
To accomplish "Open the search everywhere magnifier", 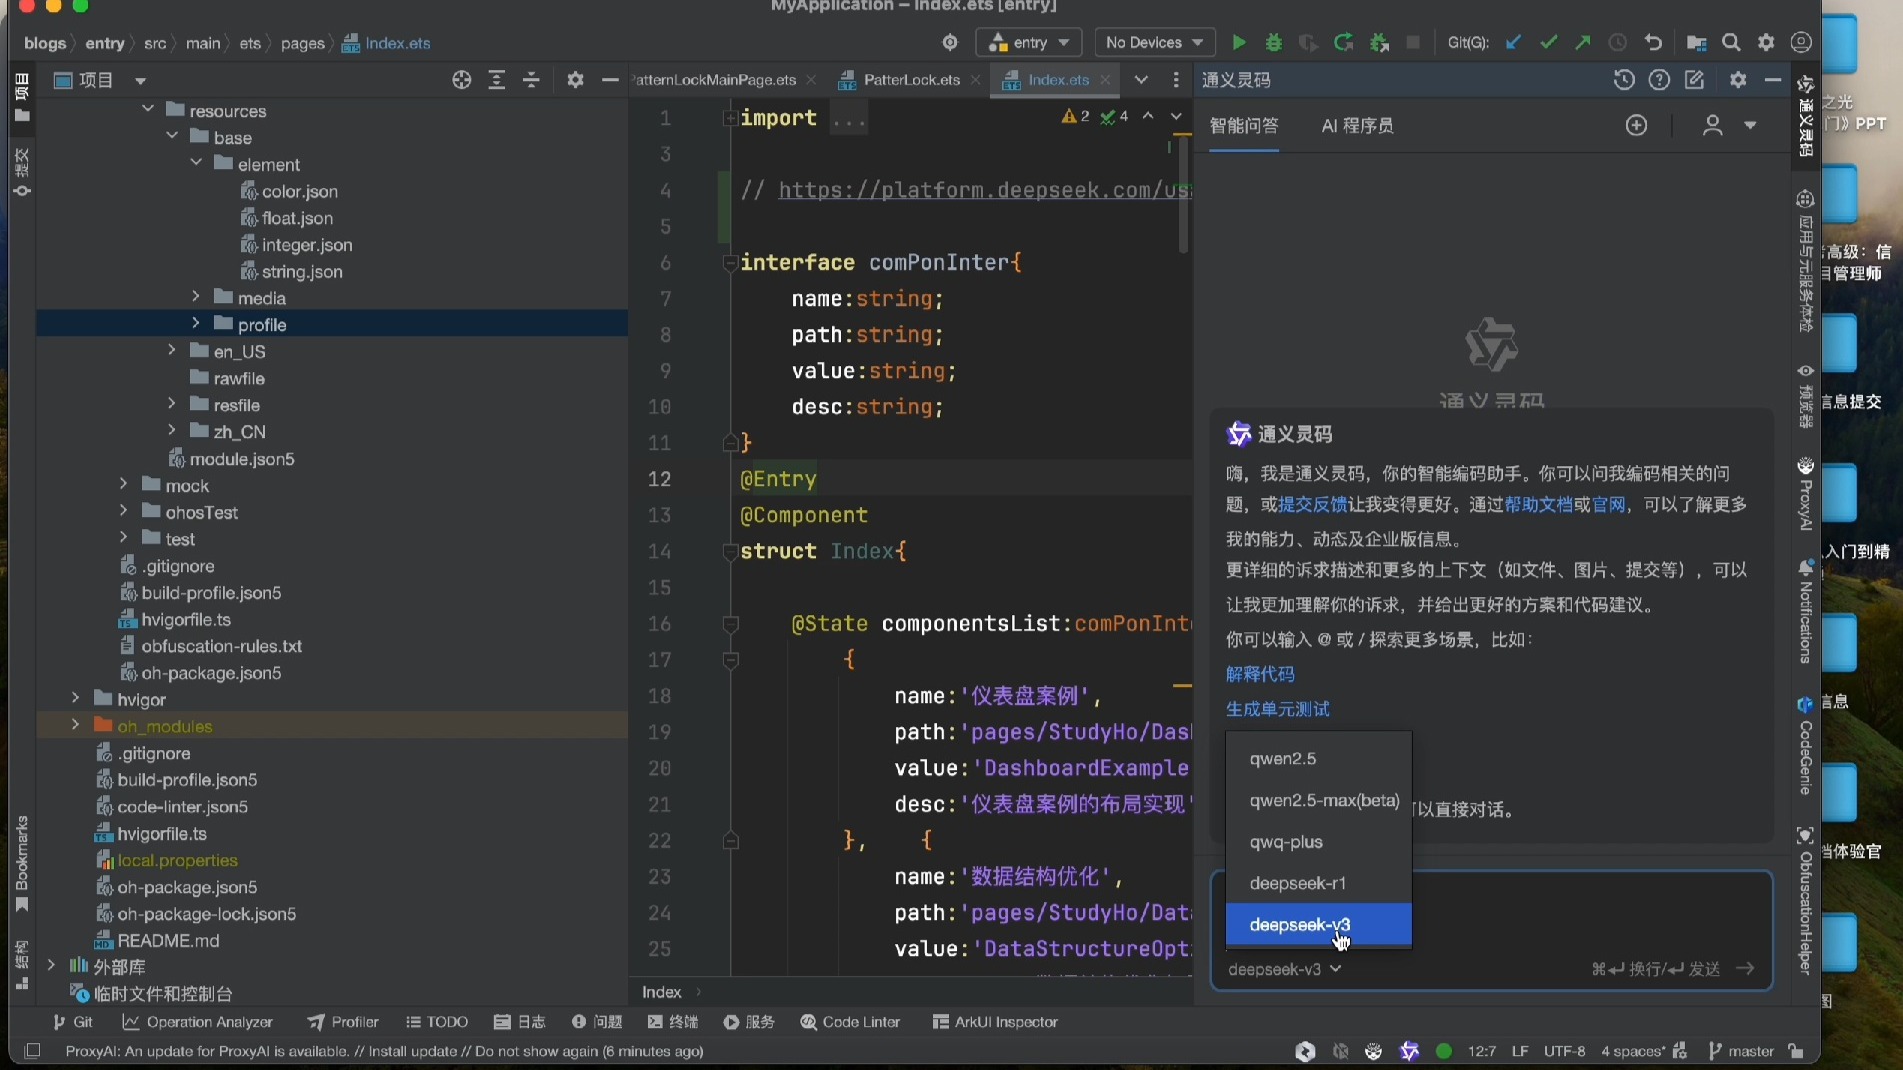I will [x=1731, y=43].
